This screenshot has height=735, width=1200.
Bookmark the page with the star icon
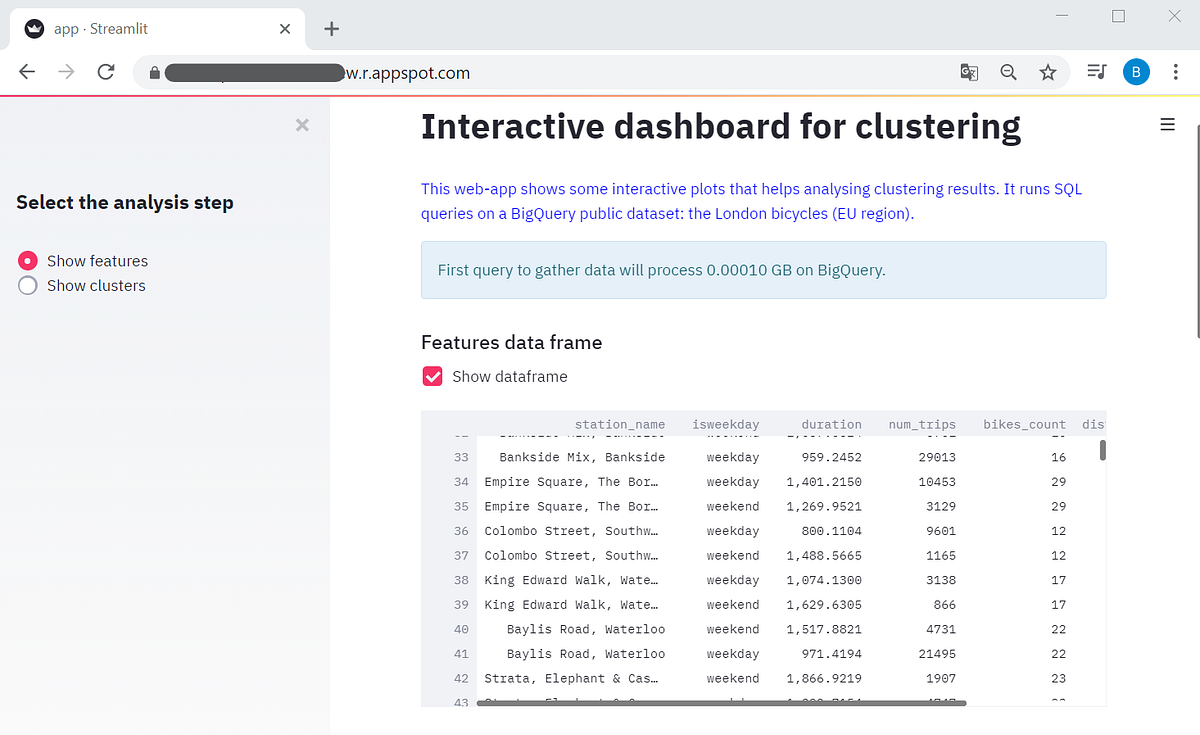(x=1048, y=72)
